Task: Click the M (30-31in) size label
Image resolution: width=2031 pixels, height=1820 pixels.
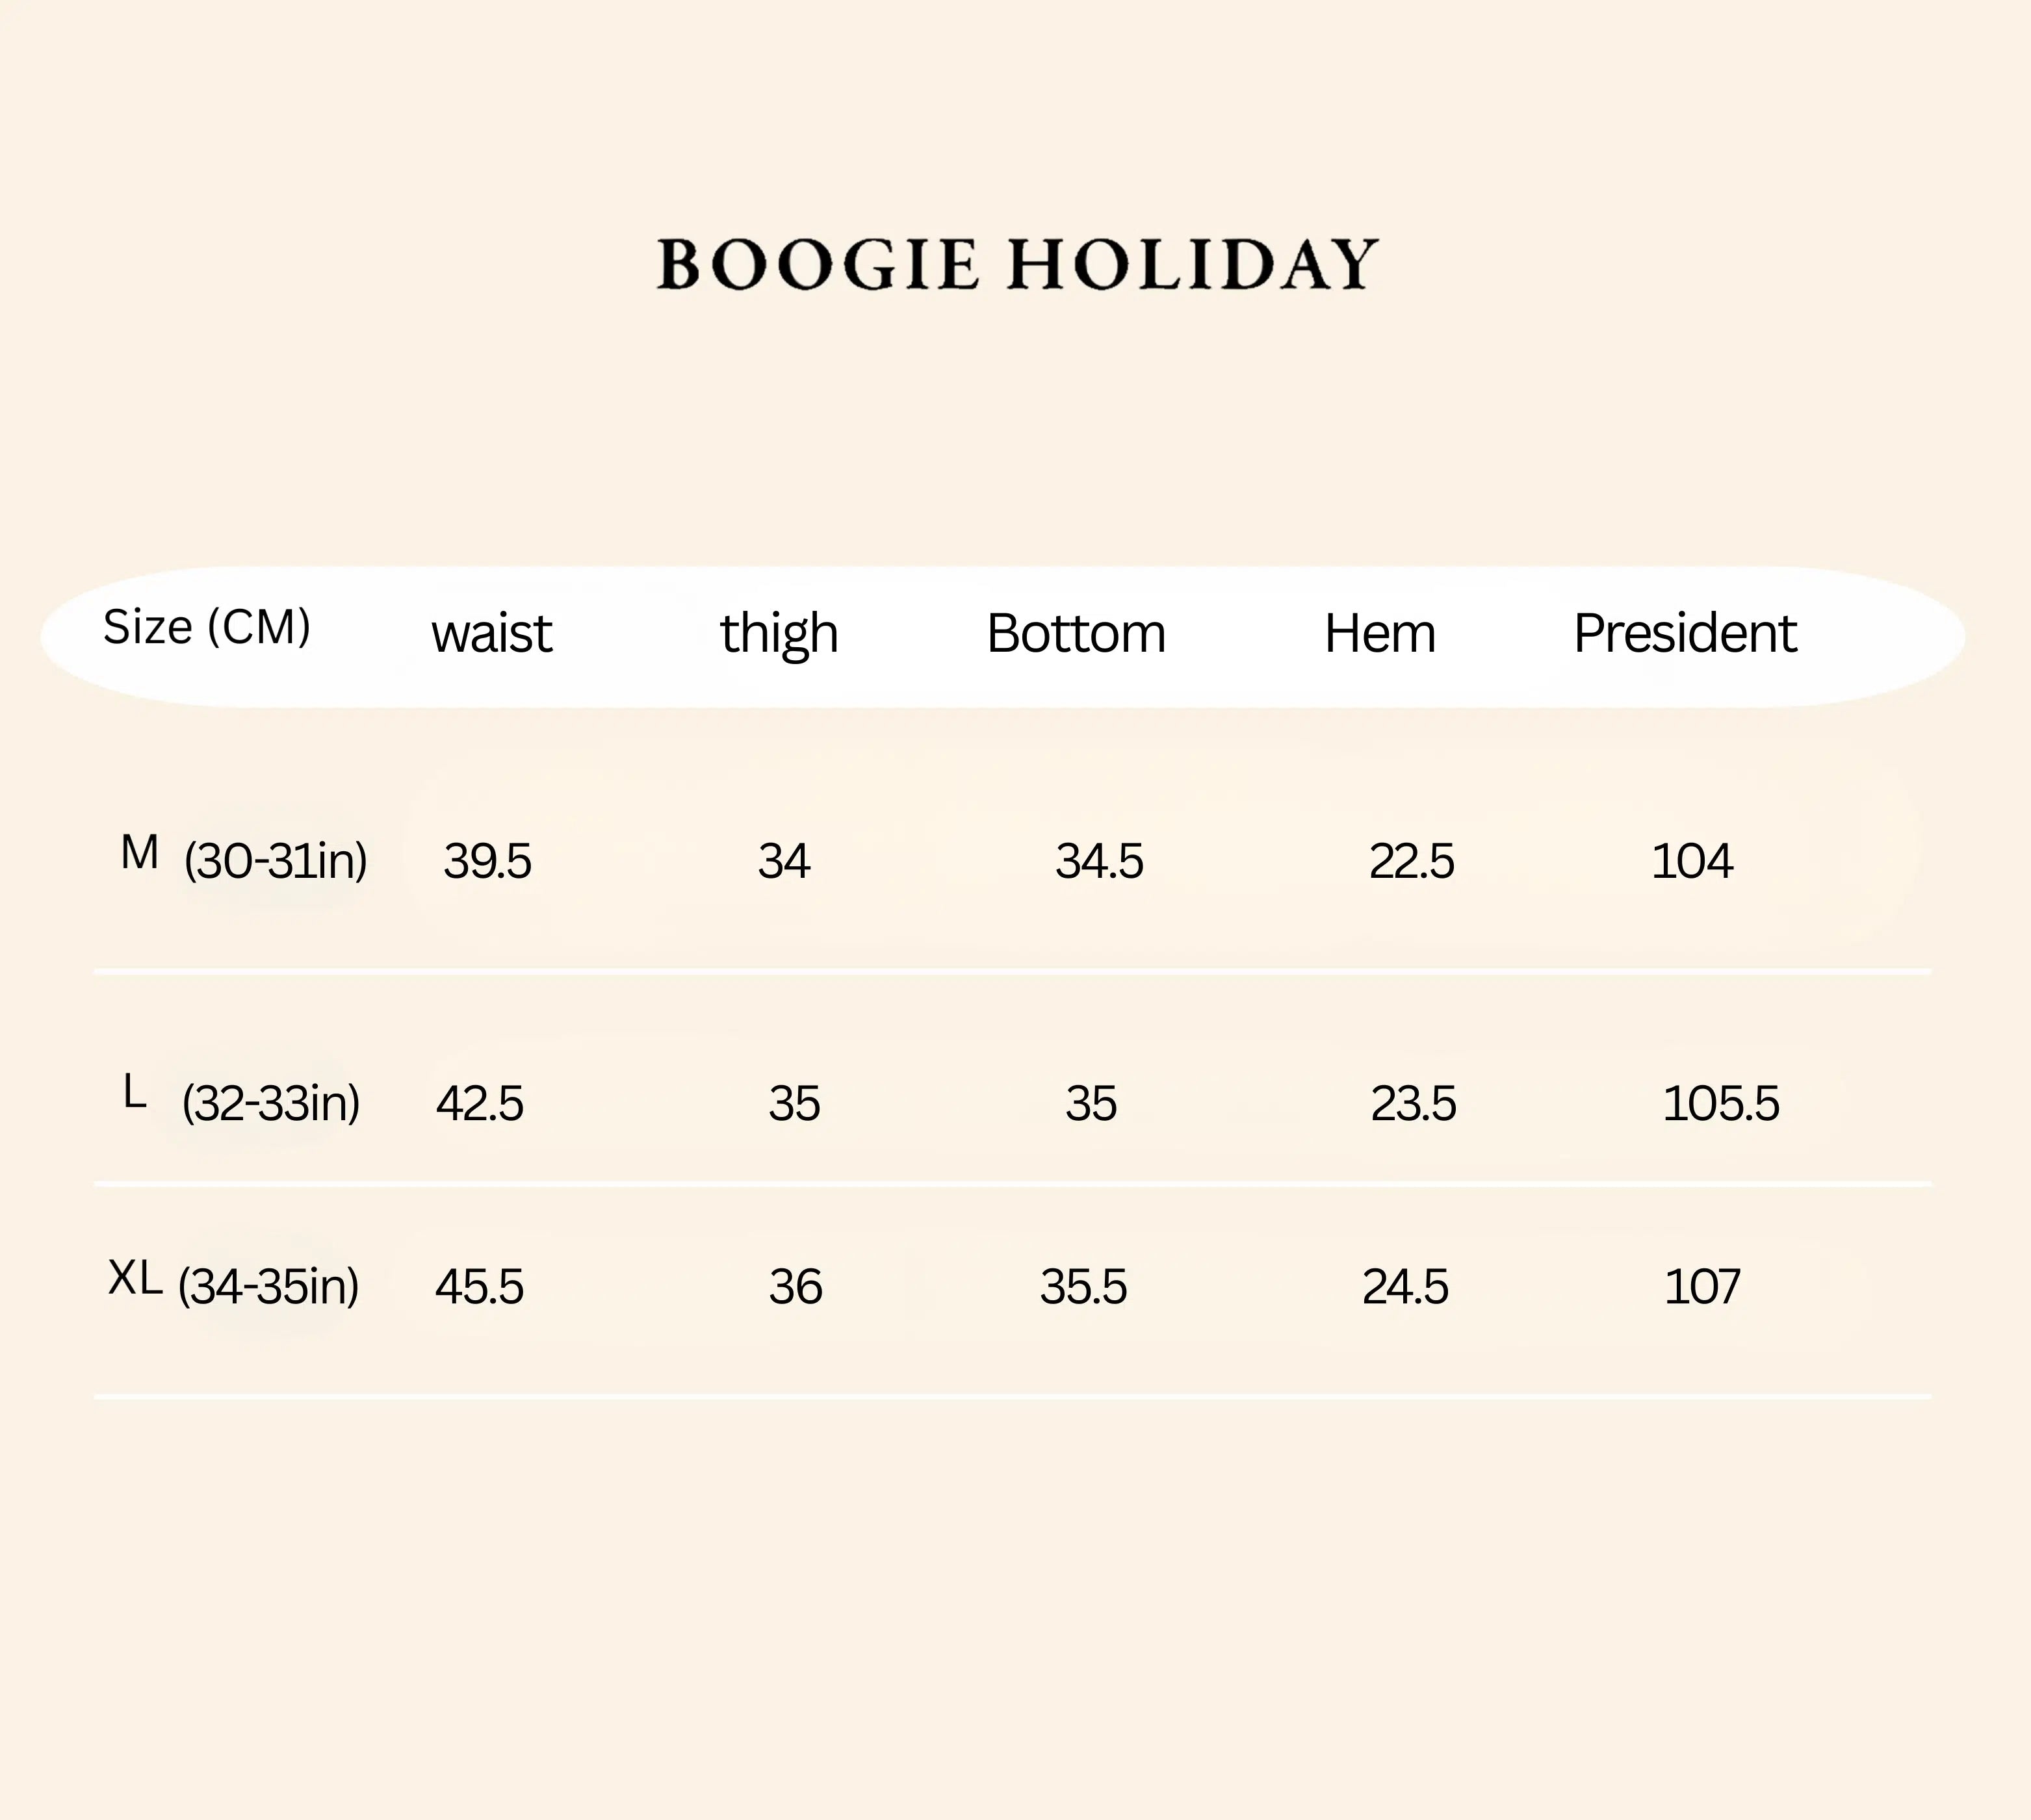Action: 243,859
